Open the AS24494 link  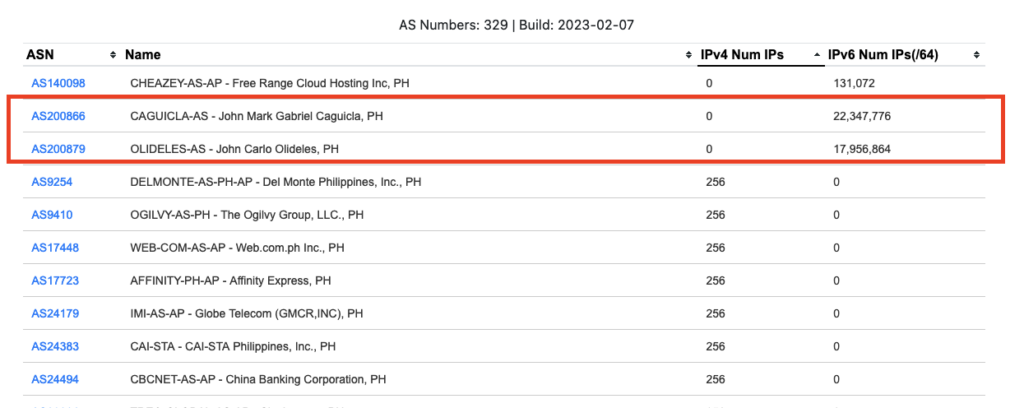[55, 380]
